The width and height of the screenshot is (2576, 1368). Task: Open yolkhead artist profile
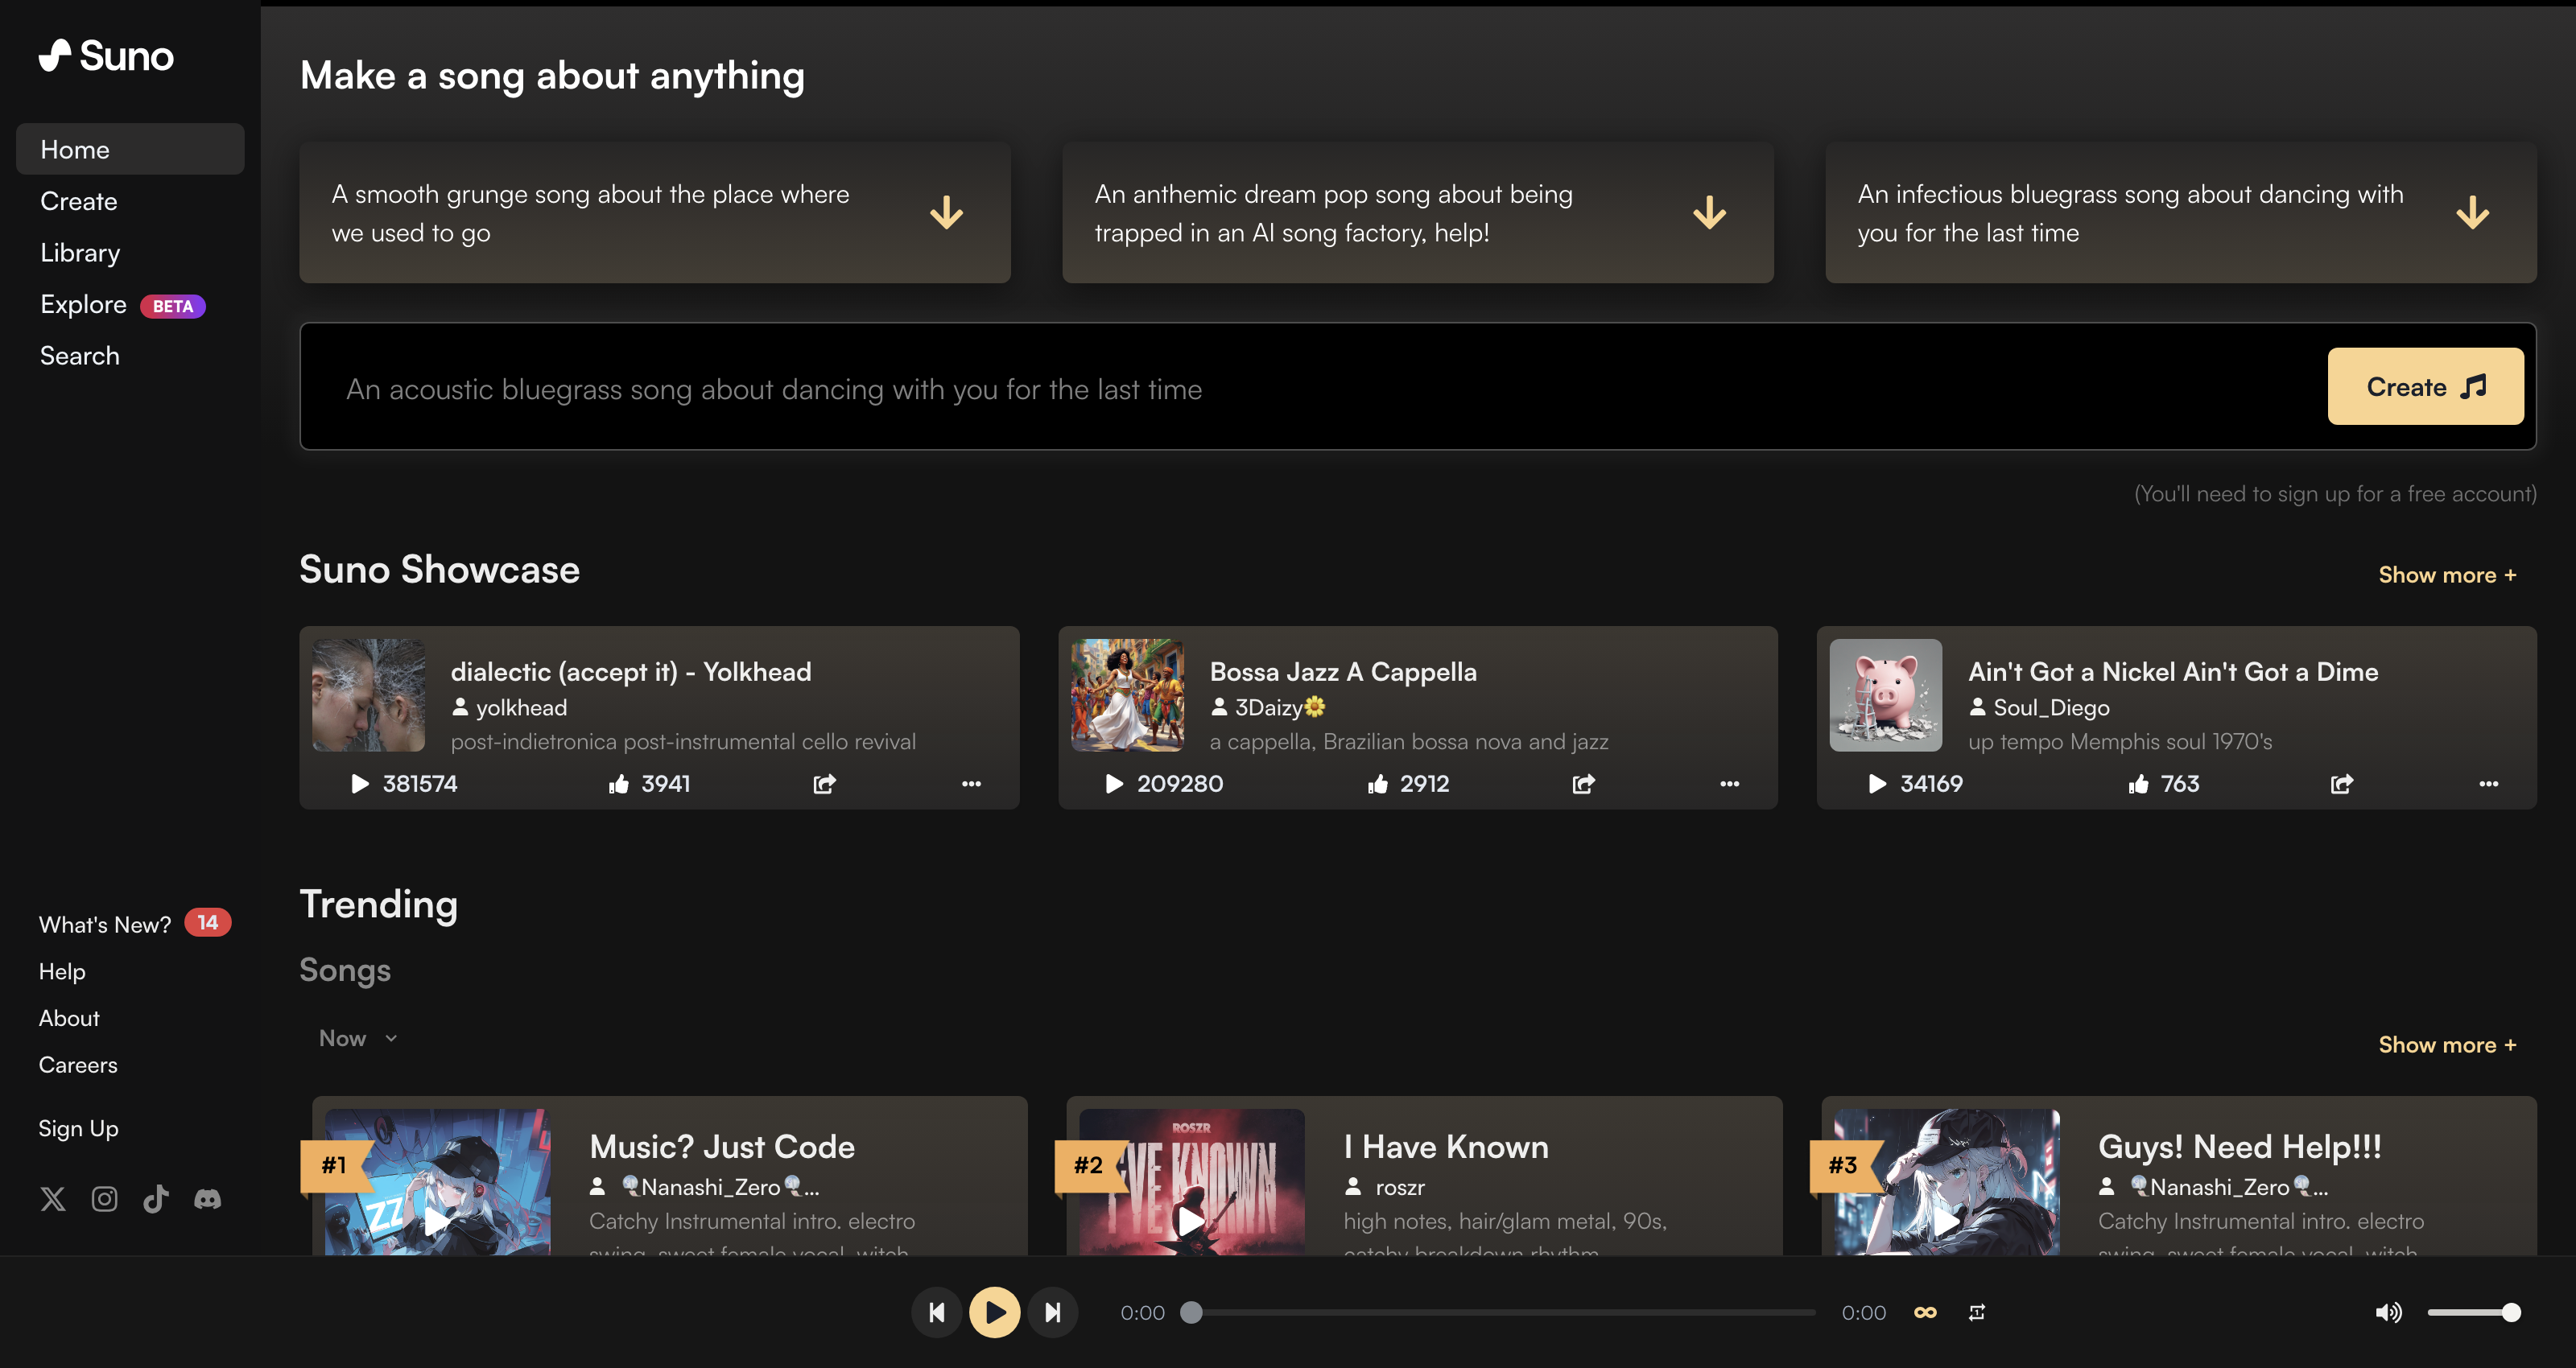(x=521, y=708)
